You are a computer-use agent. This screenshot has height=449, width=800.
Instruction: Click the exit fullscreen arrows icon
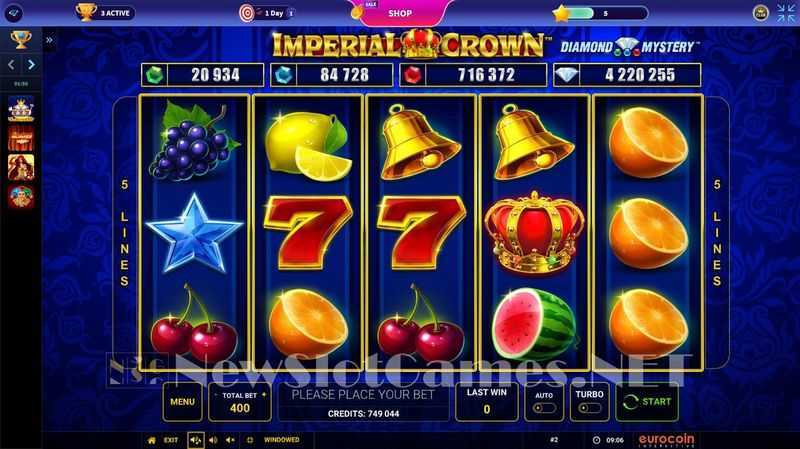(786, 13)
